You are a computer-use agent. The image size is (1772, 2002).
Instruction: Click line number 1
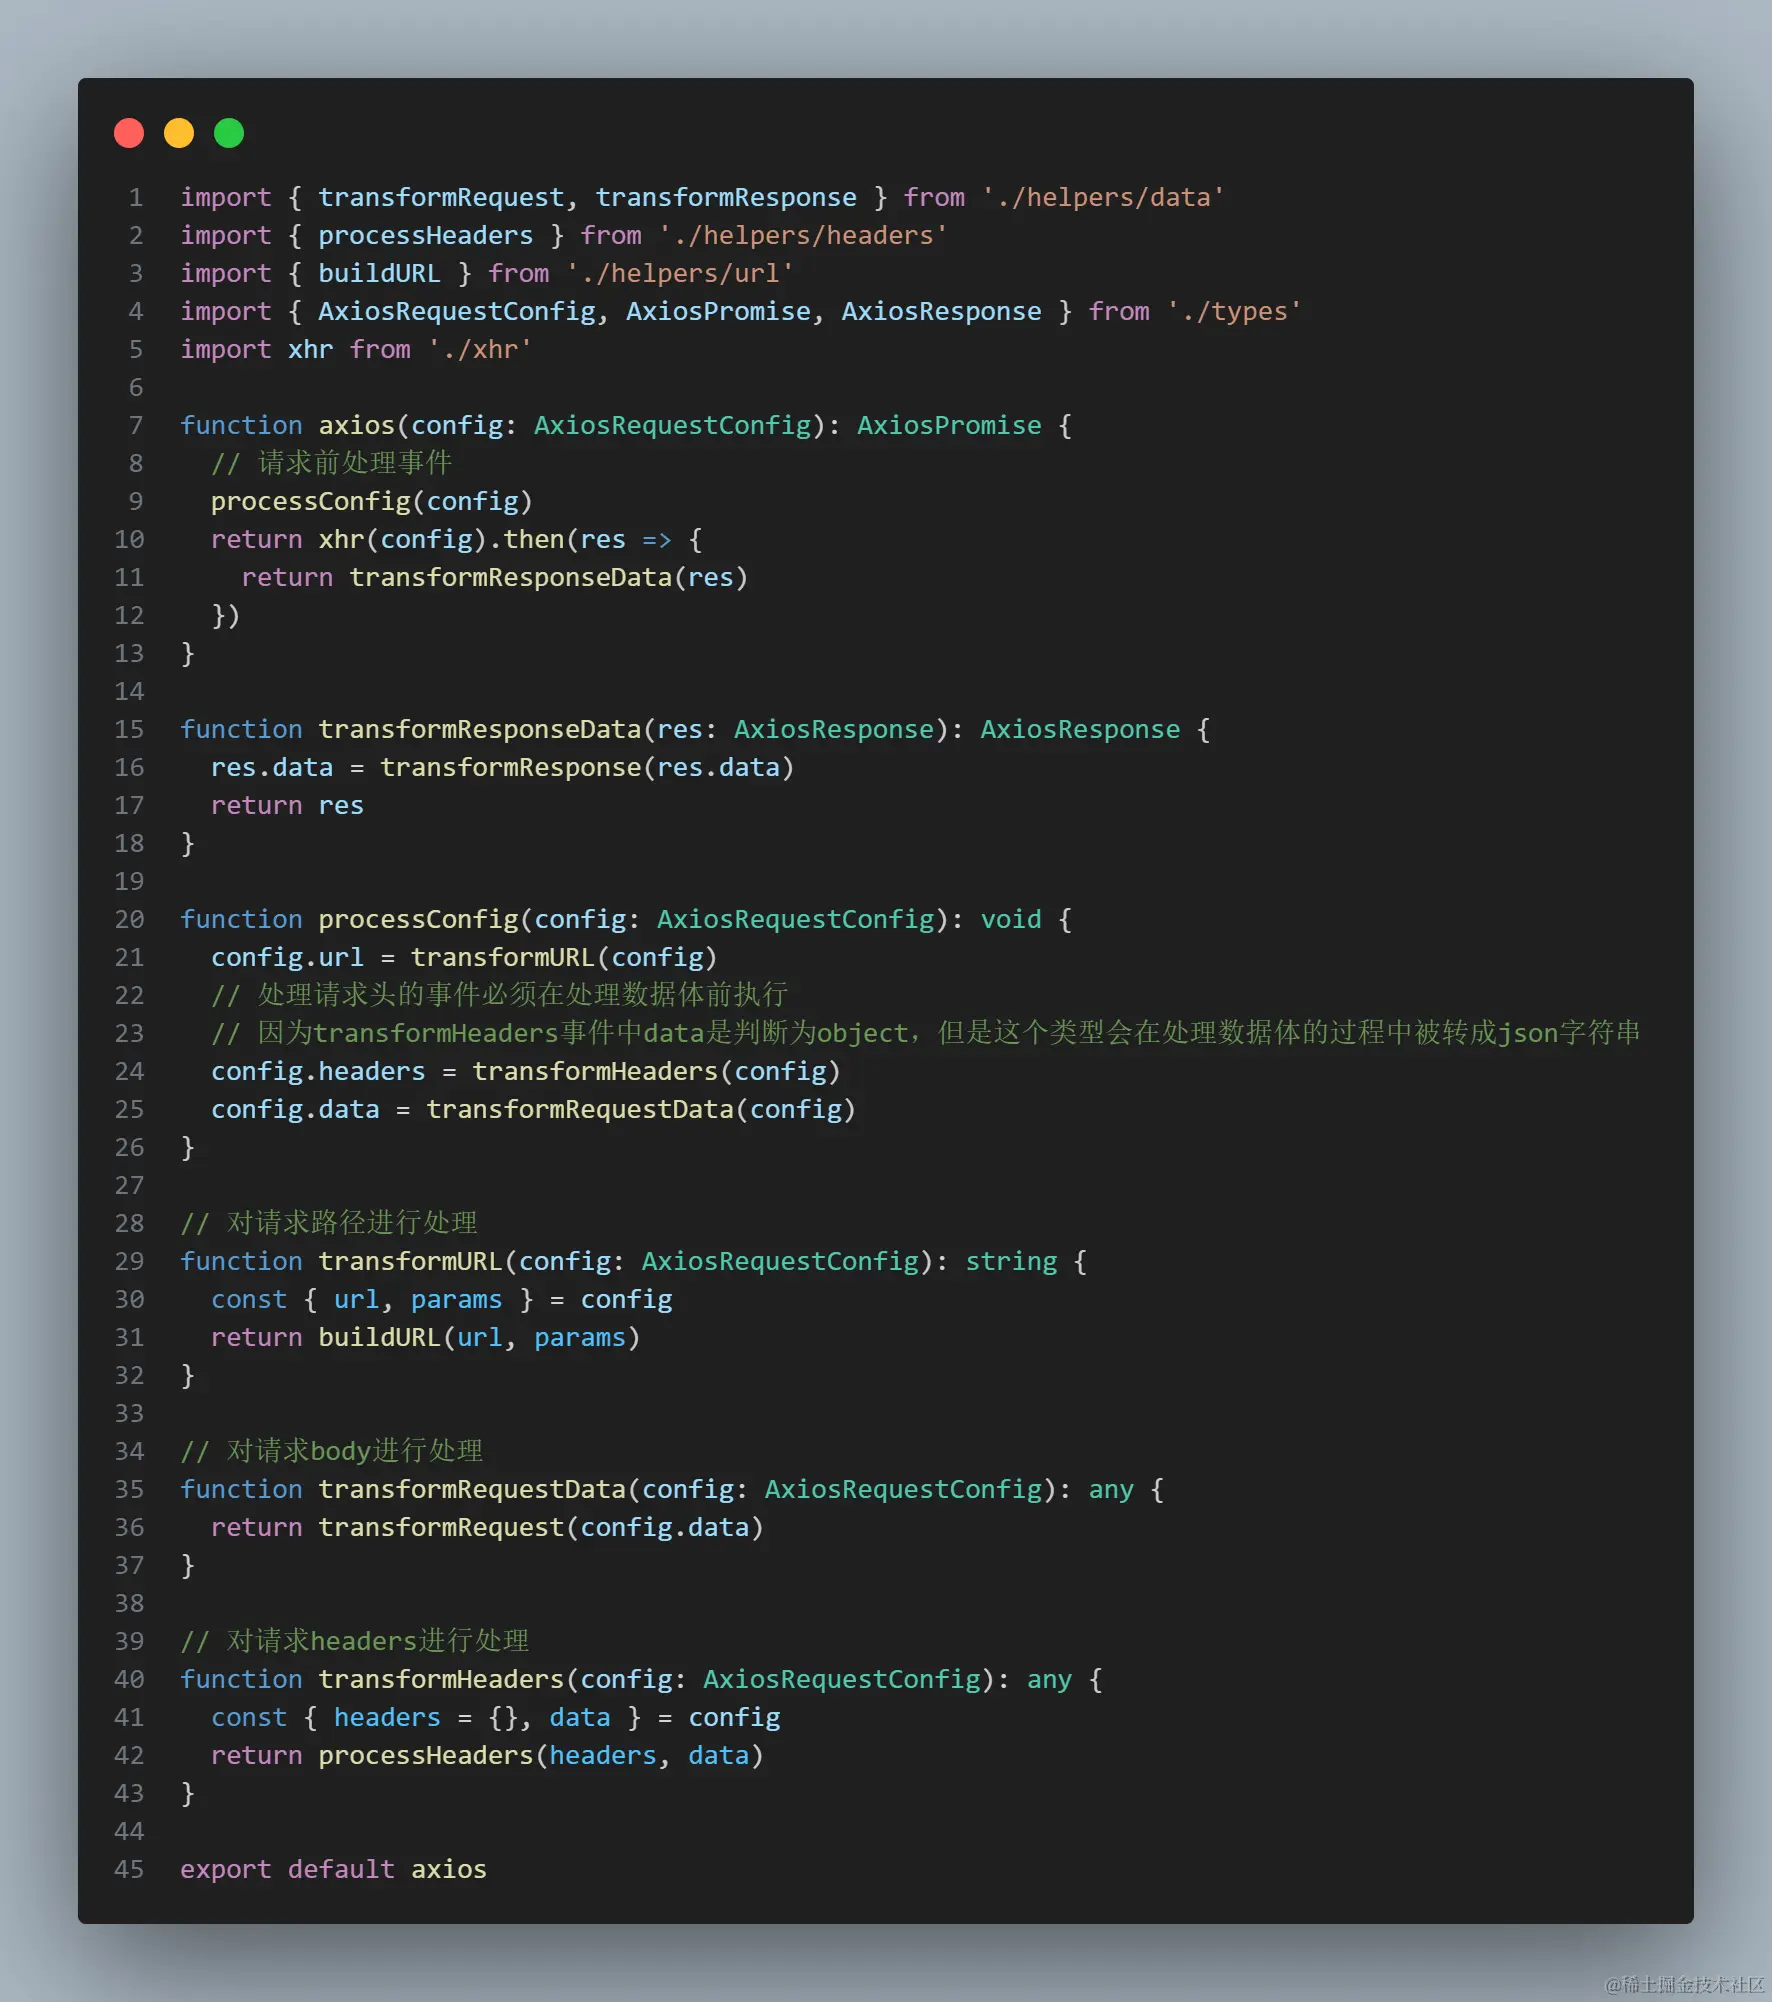[x=135, y=197]
